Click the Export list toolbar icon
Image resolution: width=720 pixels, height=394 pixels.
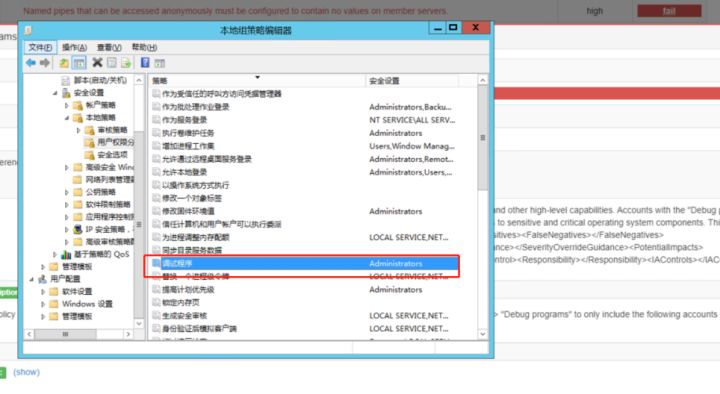(x=126, y=63)
